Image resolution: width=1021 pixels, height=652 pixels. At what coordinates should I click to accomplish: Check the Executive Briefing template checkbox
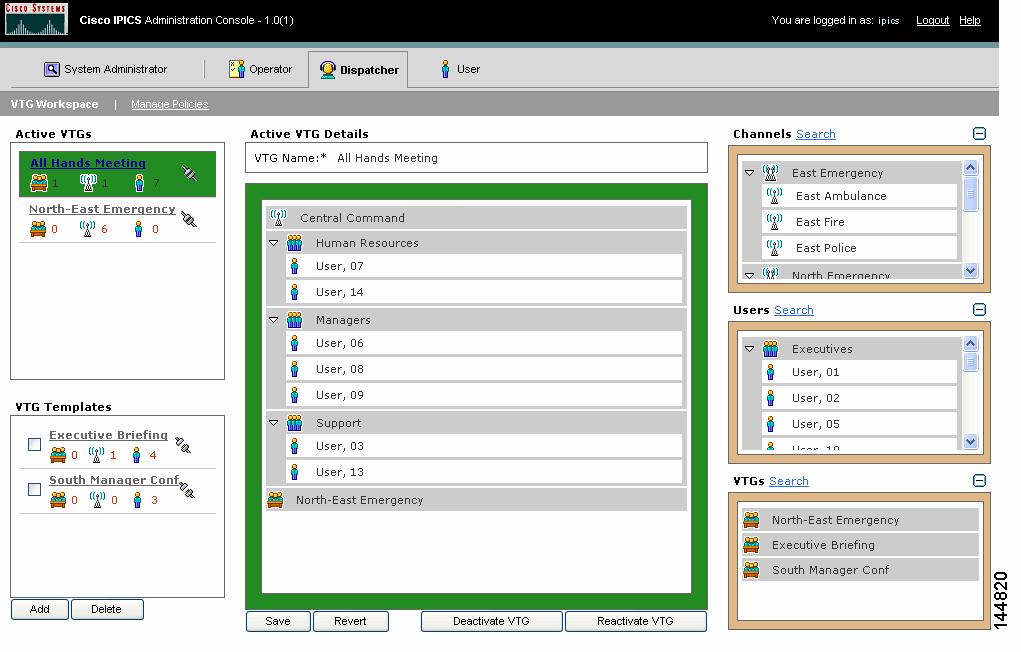[35, 444]
